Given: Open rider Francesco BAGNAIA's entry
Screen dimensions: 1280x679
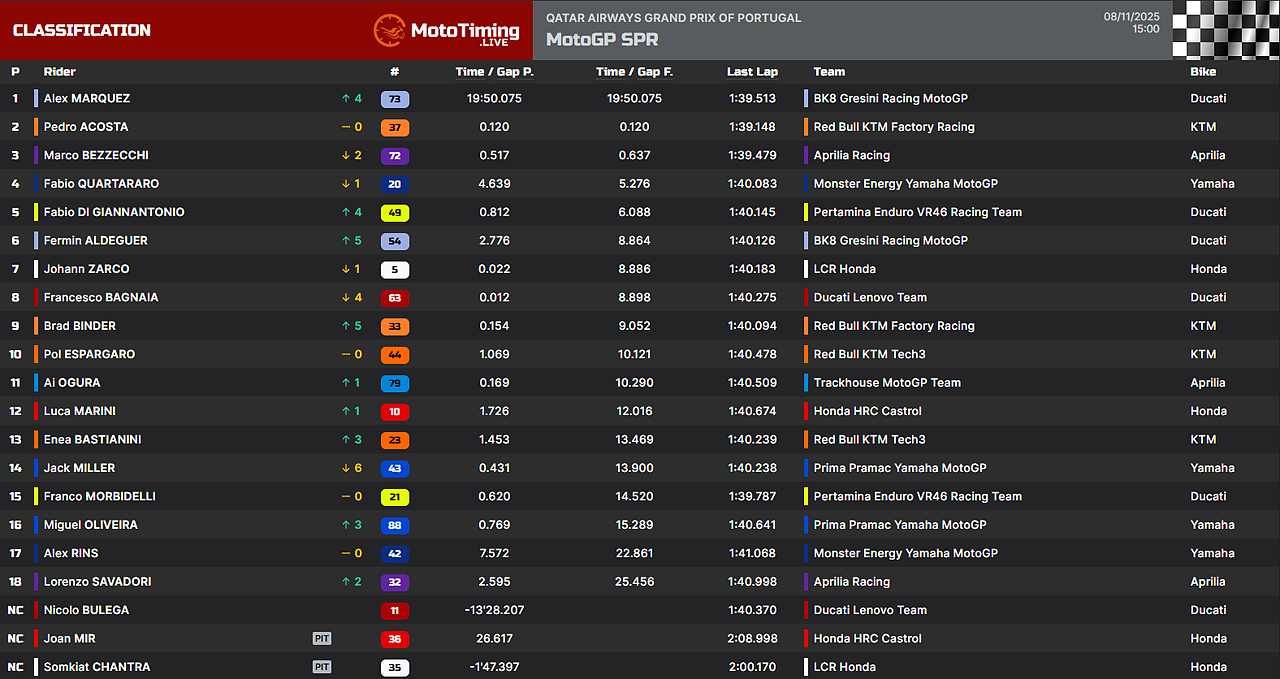Looking at the screenshot, I should tap(101, 297).
